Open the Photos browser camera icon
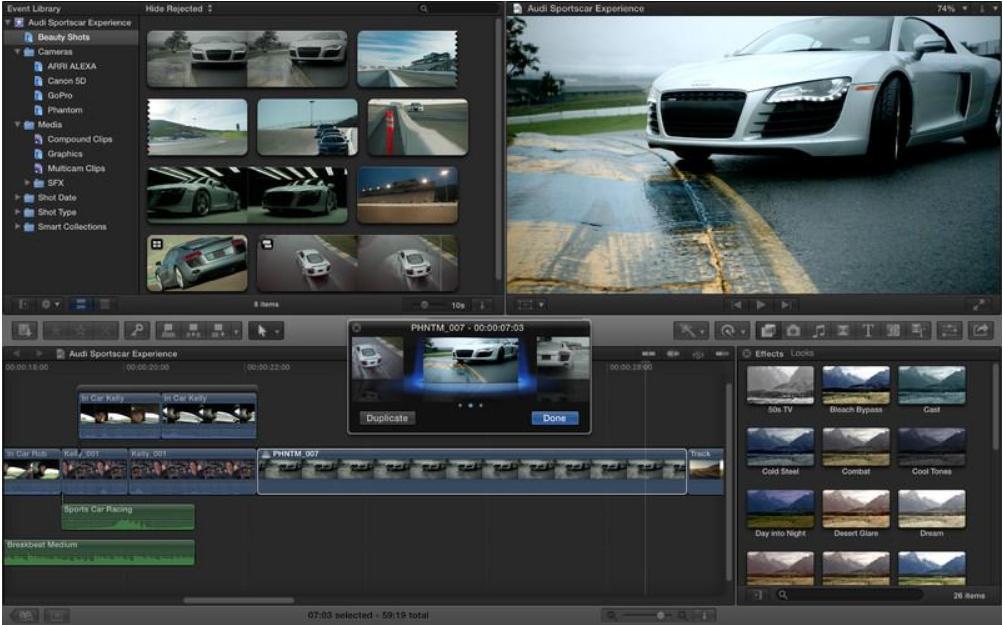The width and height of the screenshot is (1004, 625). pos(793,330)
